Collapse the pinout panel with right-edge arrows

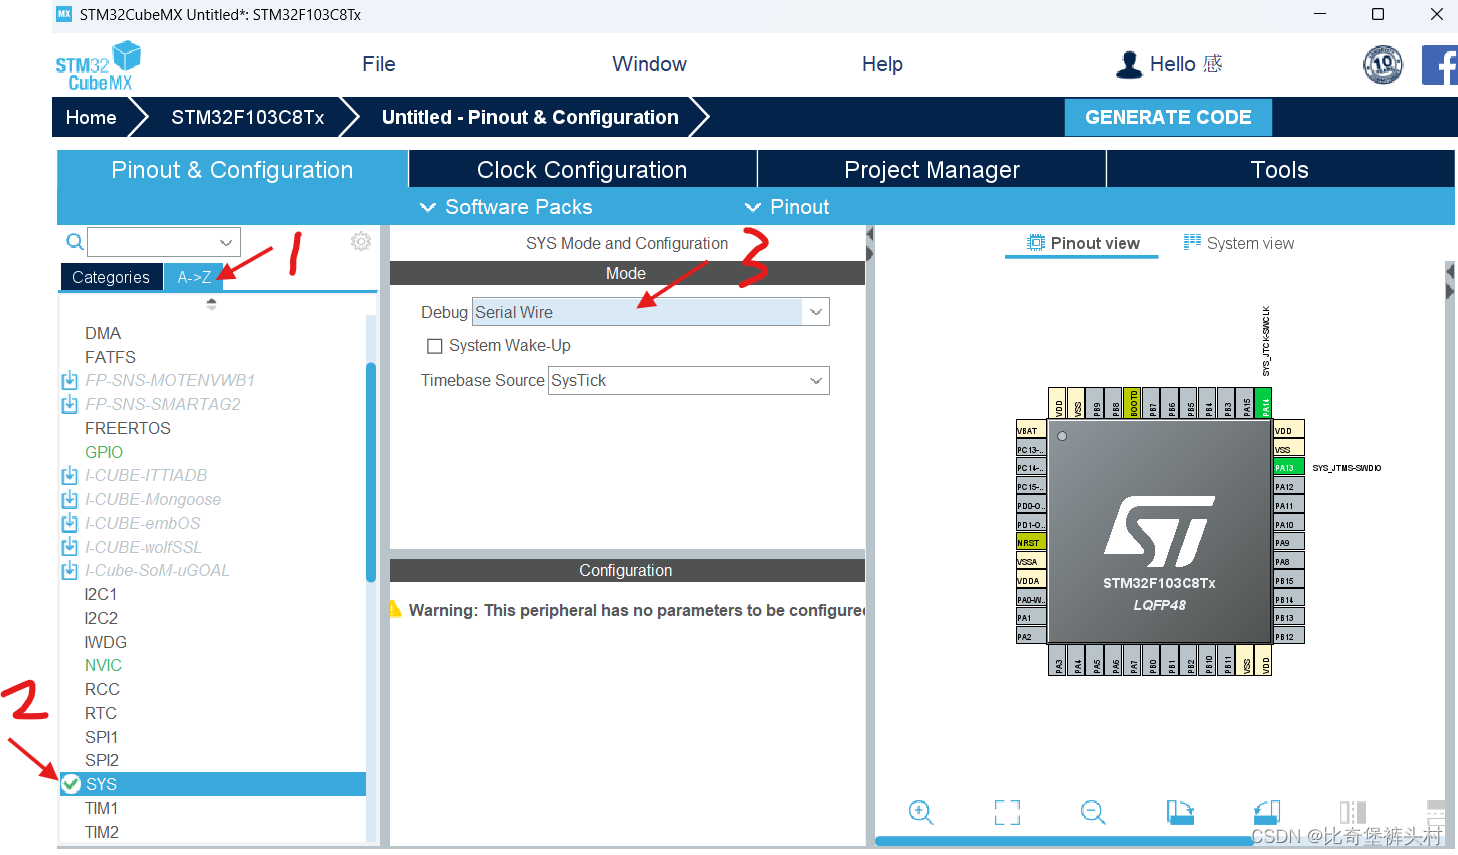(1450, 281)
